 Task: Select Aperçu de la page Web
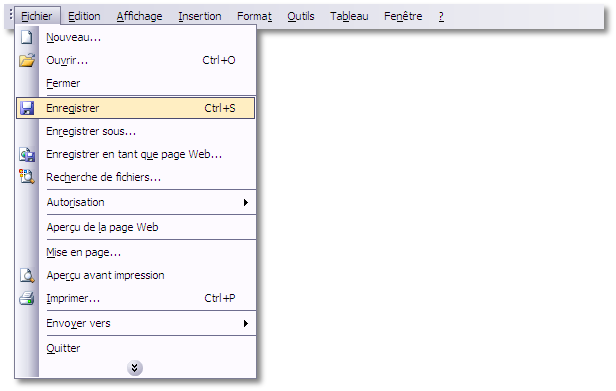tap(136, 227)
